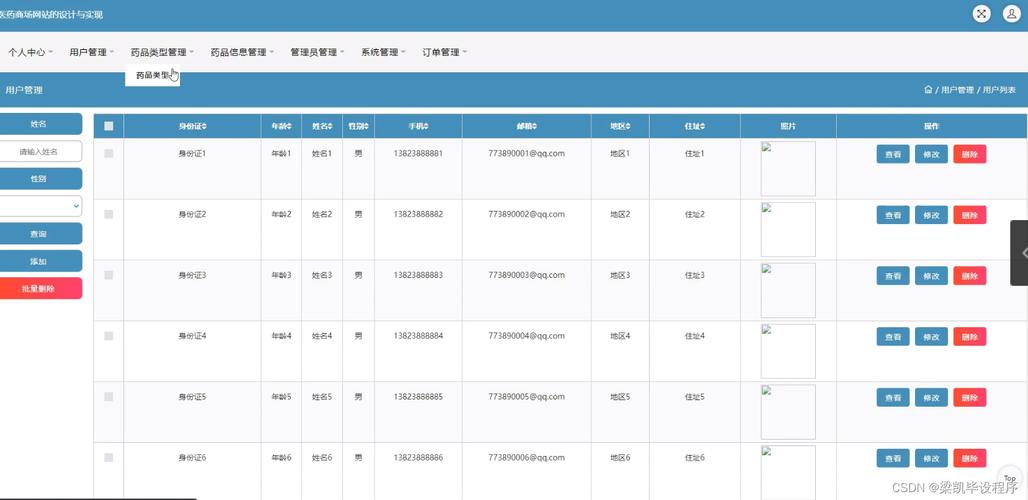Sort table by 年龄 column
This screenshot has width=1028, height=500.
[x=281, y=126]
